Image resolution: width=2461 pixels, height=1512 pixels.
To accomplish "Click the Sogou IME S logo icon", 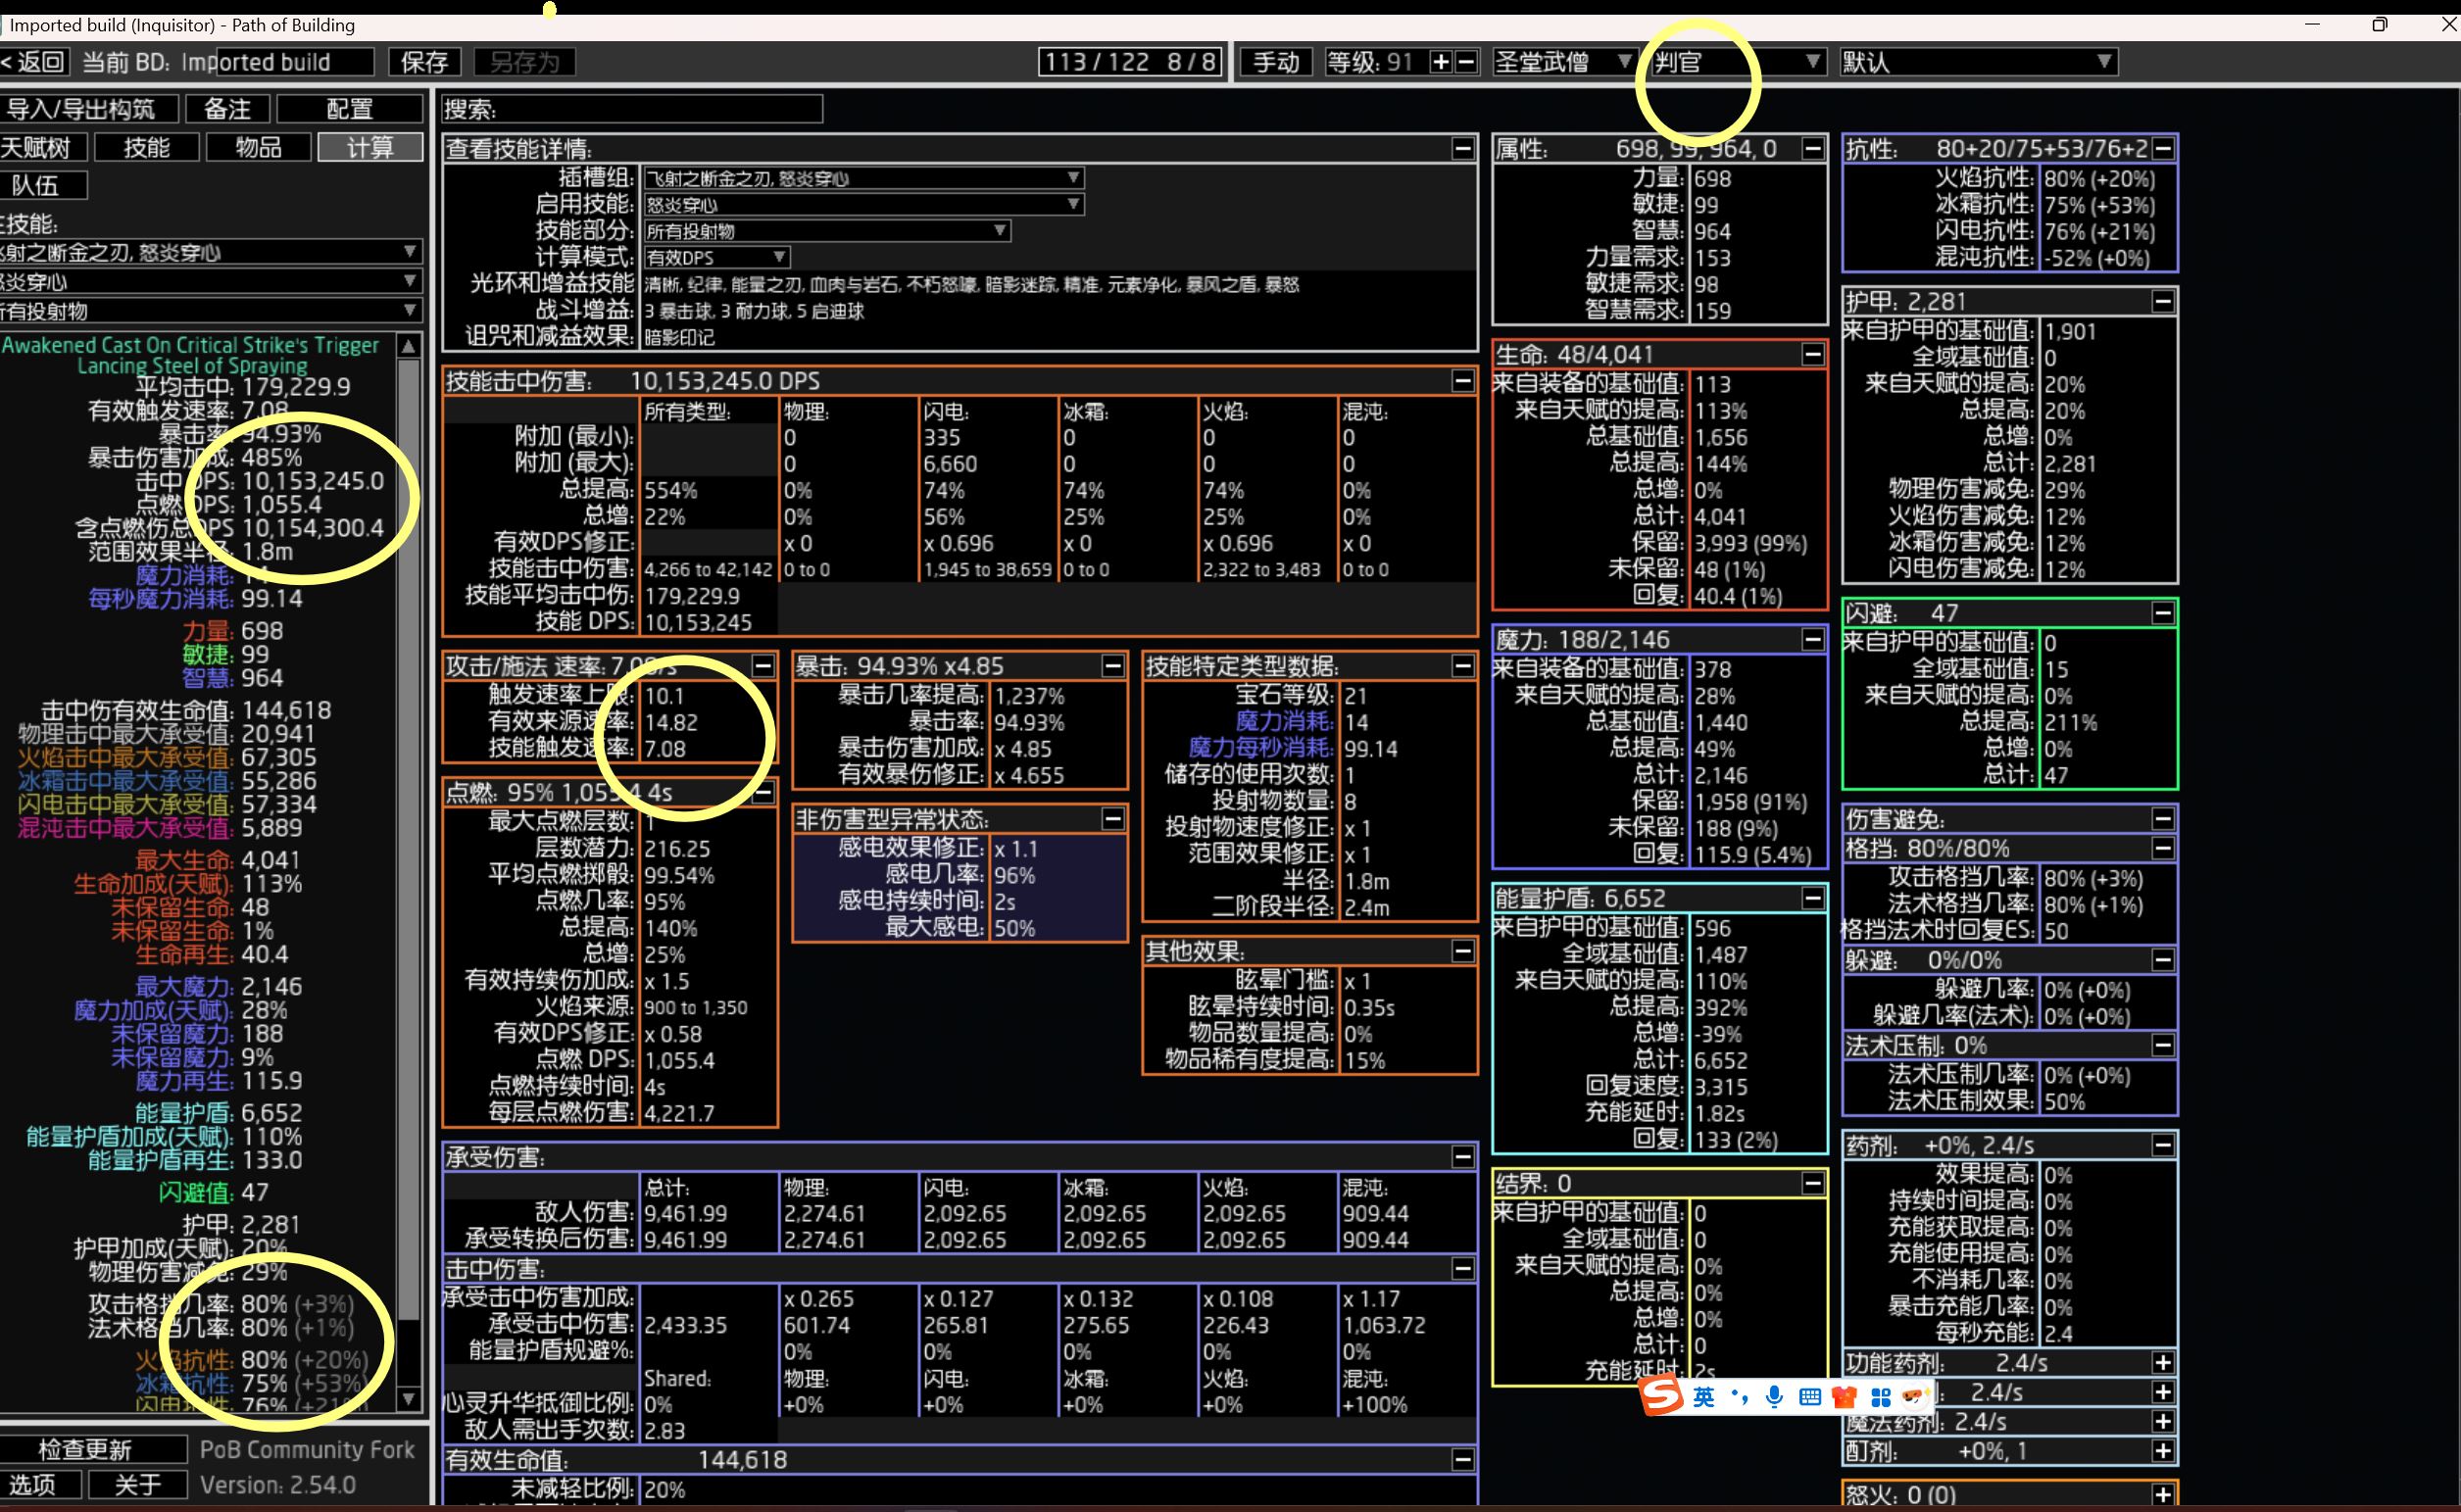I will 1662,1396.
